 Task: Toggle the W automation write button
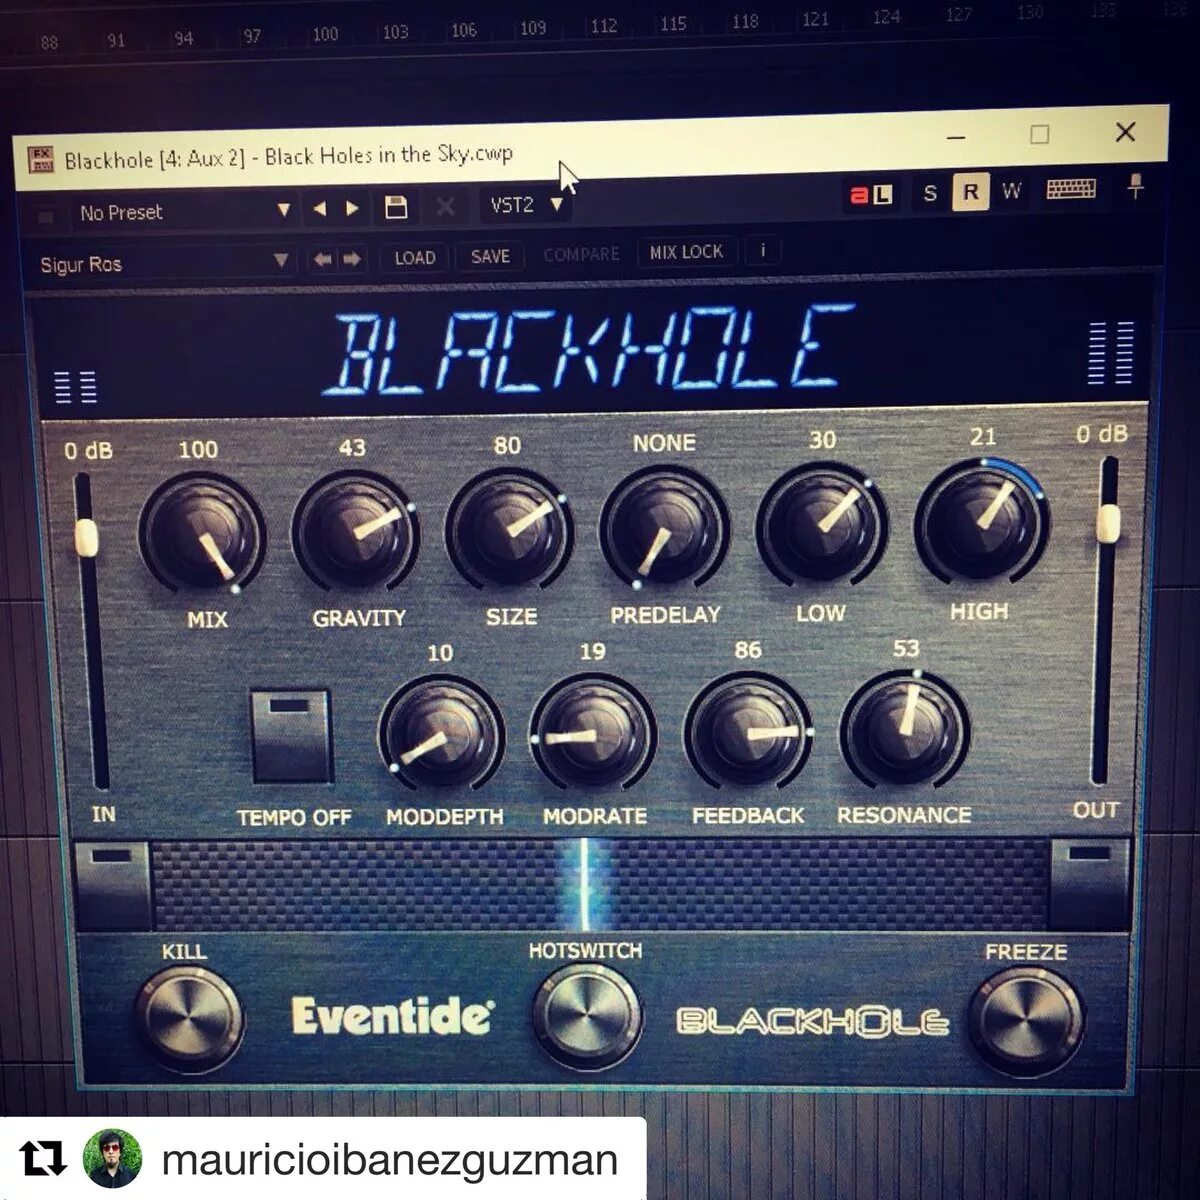pos(1011,190)
